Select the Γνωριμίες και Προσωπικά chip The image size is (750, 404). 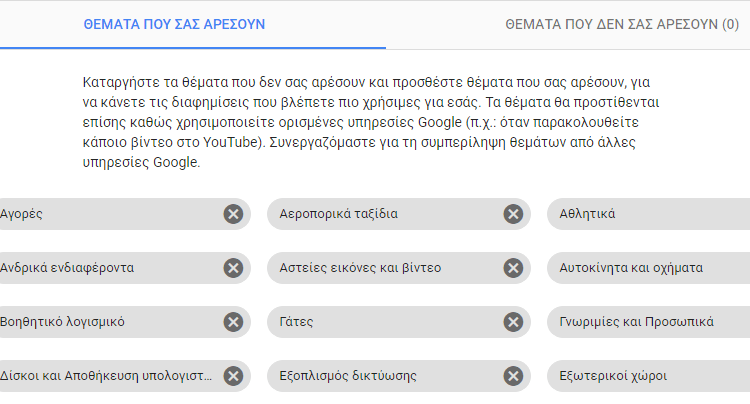pyautogui.click(x=648, y=322)
